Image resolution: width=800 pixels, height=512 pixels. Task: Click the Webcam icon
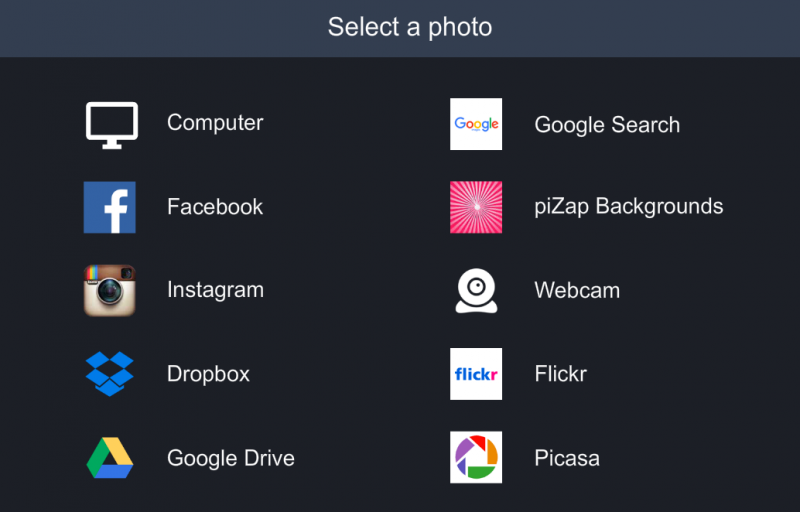pyautogui.click(x=477, y=291)
